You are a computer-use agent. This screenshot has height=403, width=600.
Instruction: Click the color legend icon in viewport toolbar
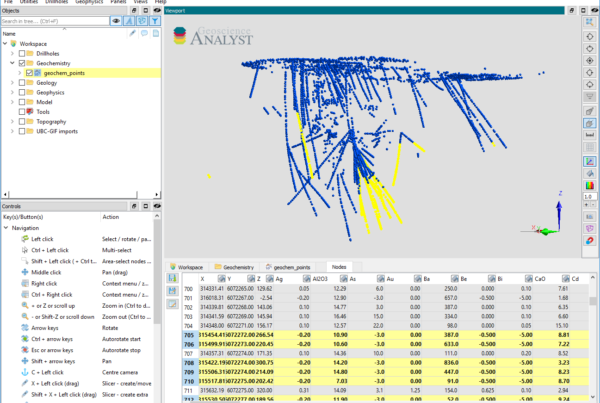click(589, 184)
